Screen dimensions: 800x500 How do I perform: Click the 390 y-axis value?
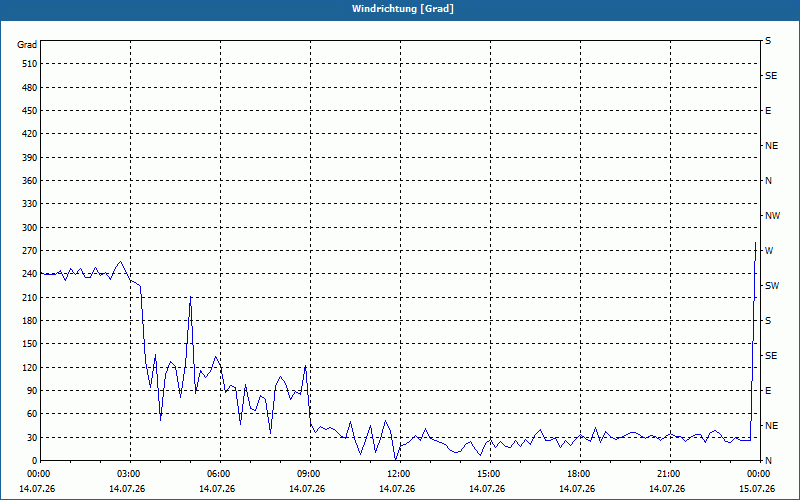[30, 158]
